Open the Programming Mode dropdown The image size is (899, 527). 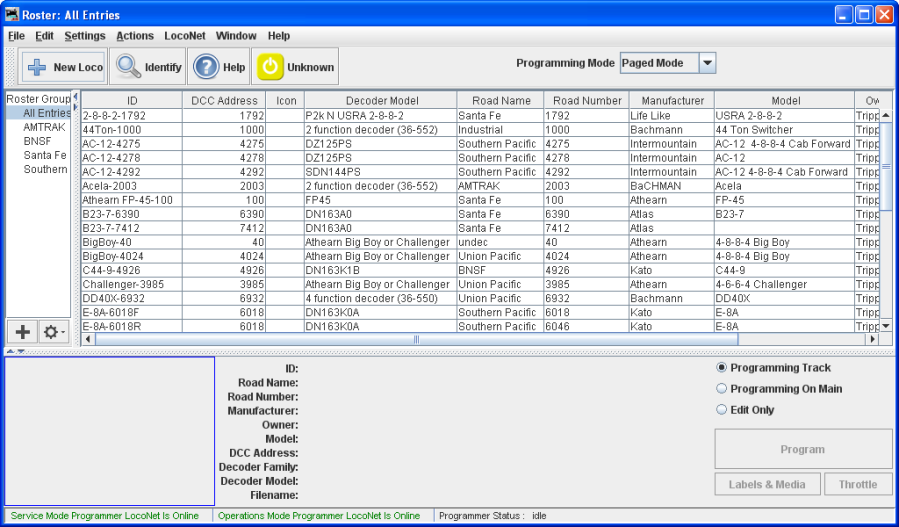point(707,63)
